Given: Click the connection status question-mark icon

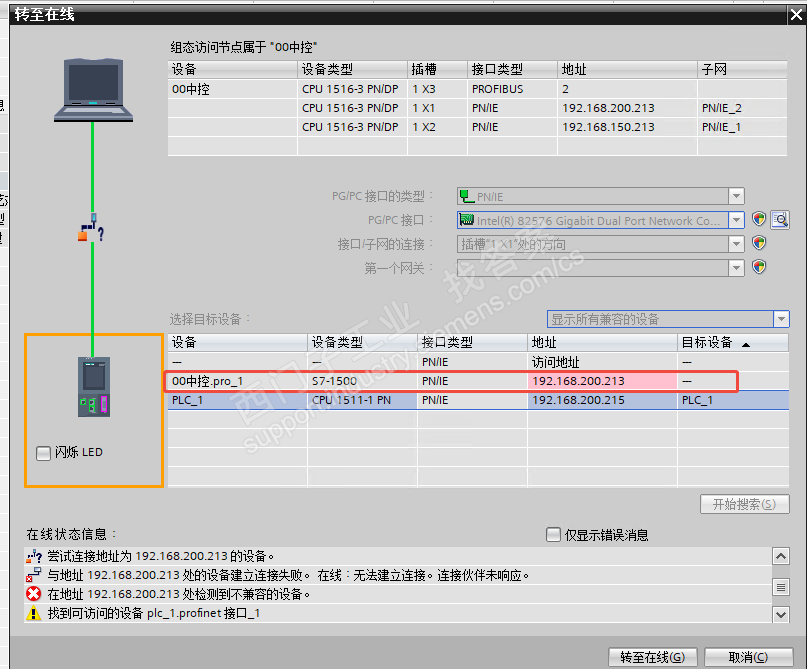Looking at the screenshot, I should [x=92, y=228].
